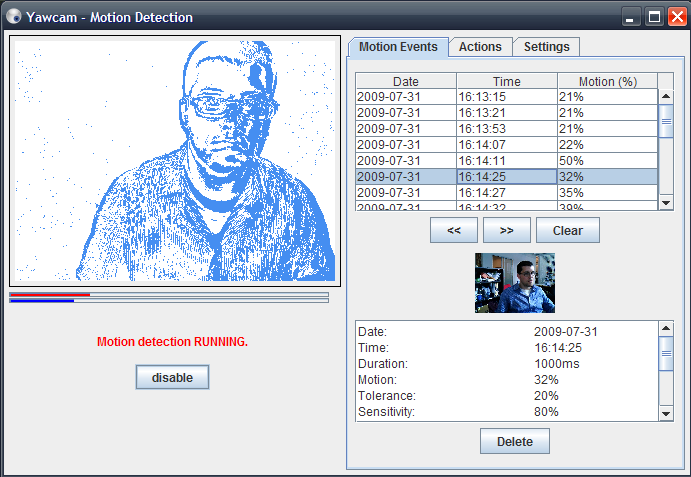Image resolution: width=691 pixels, height=477 pixels.
Task: Click the Yawcam webcam icon in title bar
Action: pyautogui.click(x=13, y=17)
